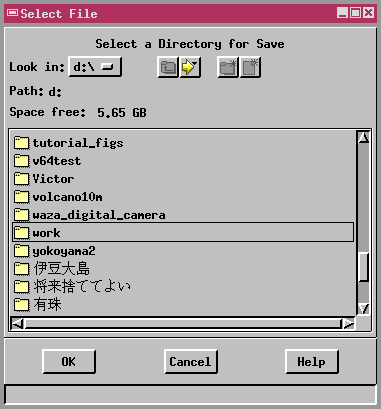The height and width of the screenshot is (409, 381).
Task: Select the 有珠 folder name
Action: pyautogui.click(x=47, y=305)
